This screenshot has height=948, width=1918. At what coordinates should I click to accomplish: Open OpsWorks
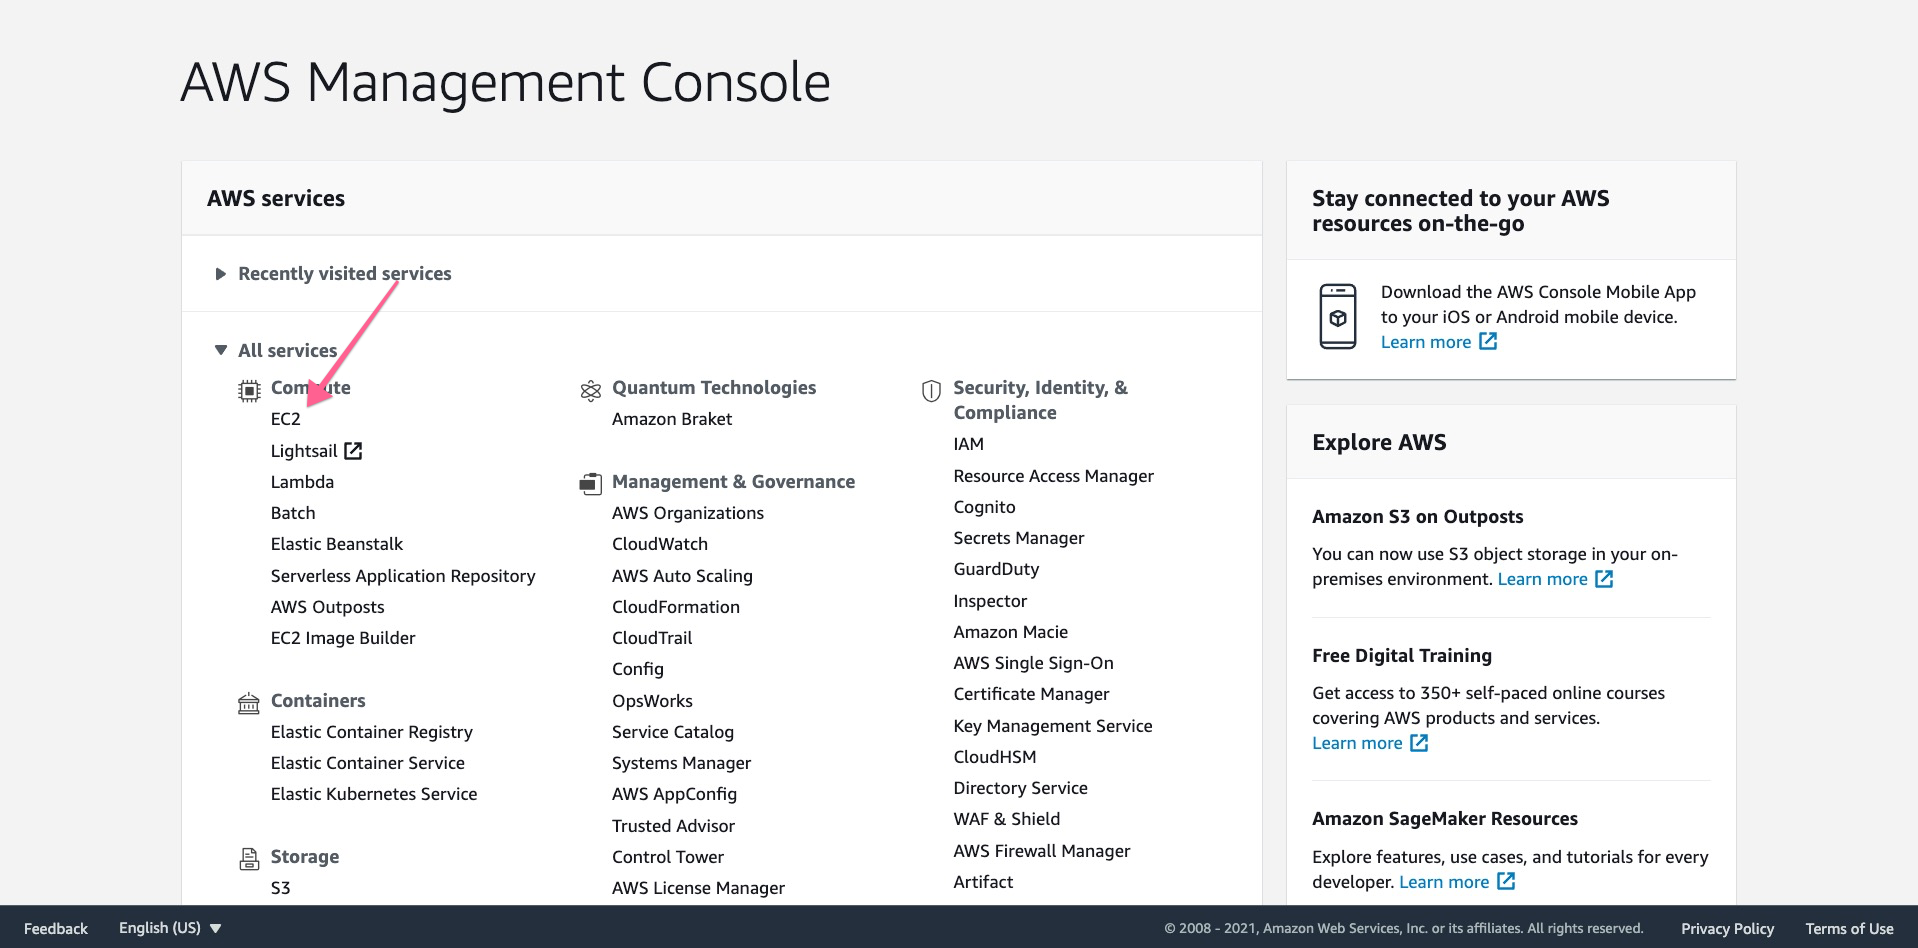652,701
